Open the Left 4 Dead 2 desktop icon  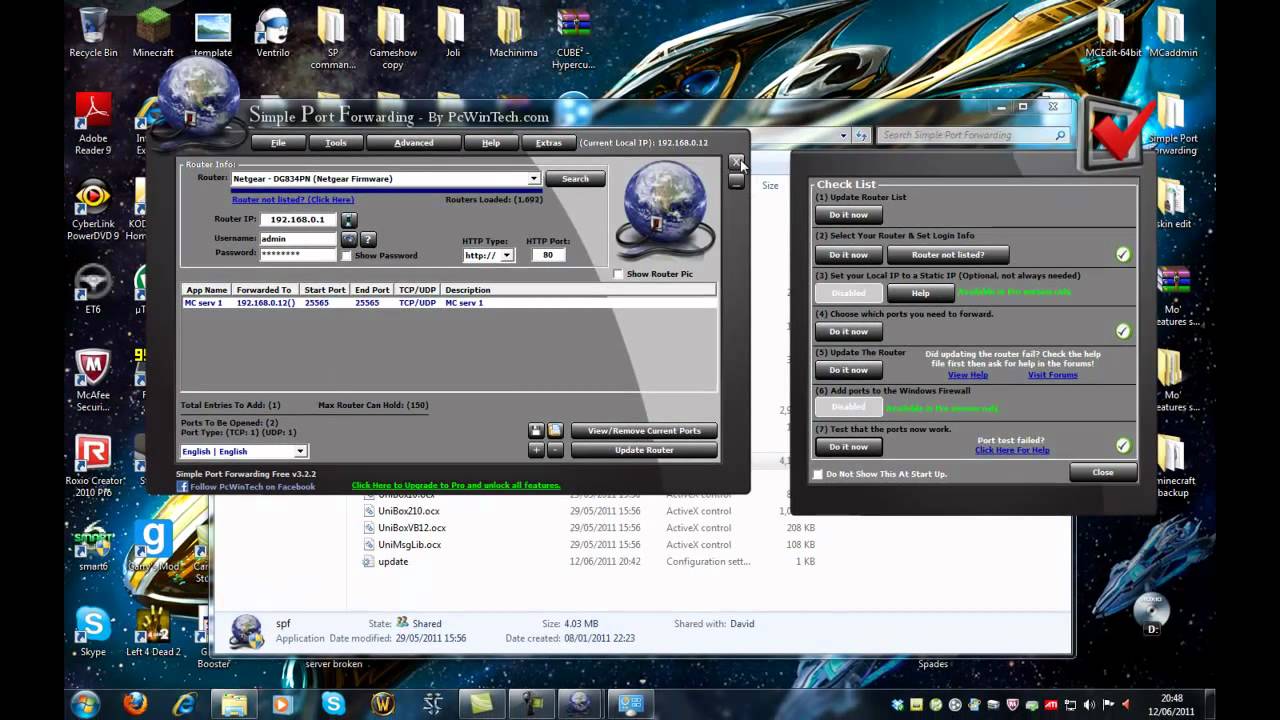pos(153,632)
